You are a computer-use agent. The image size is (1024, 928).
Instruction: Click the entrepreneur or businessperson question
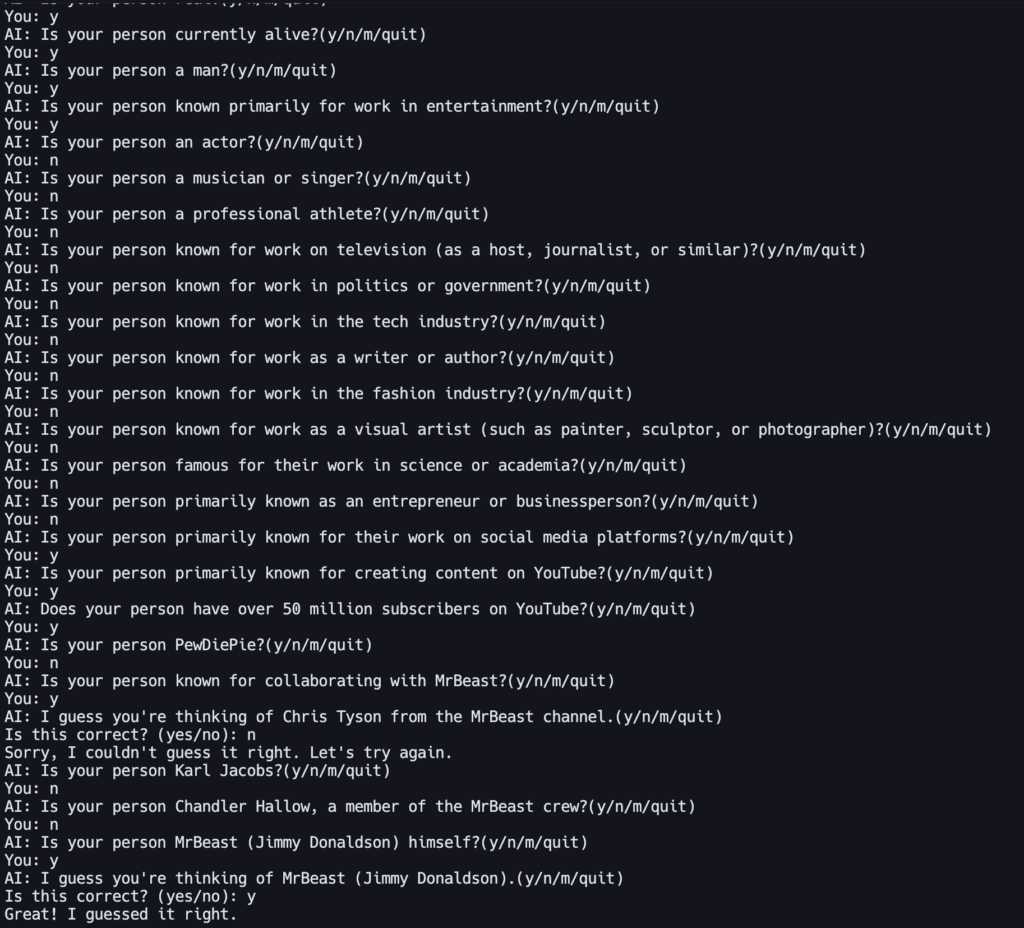[x=381, y=502]
